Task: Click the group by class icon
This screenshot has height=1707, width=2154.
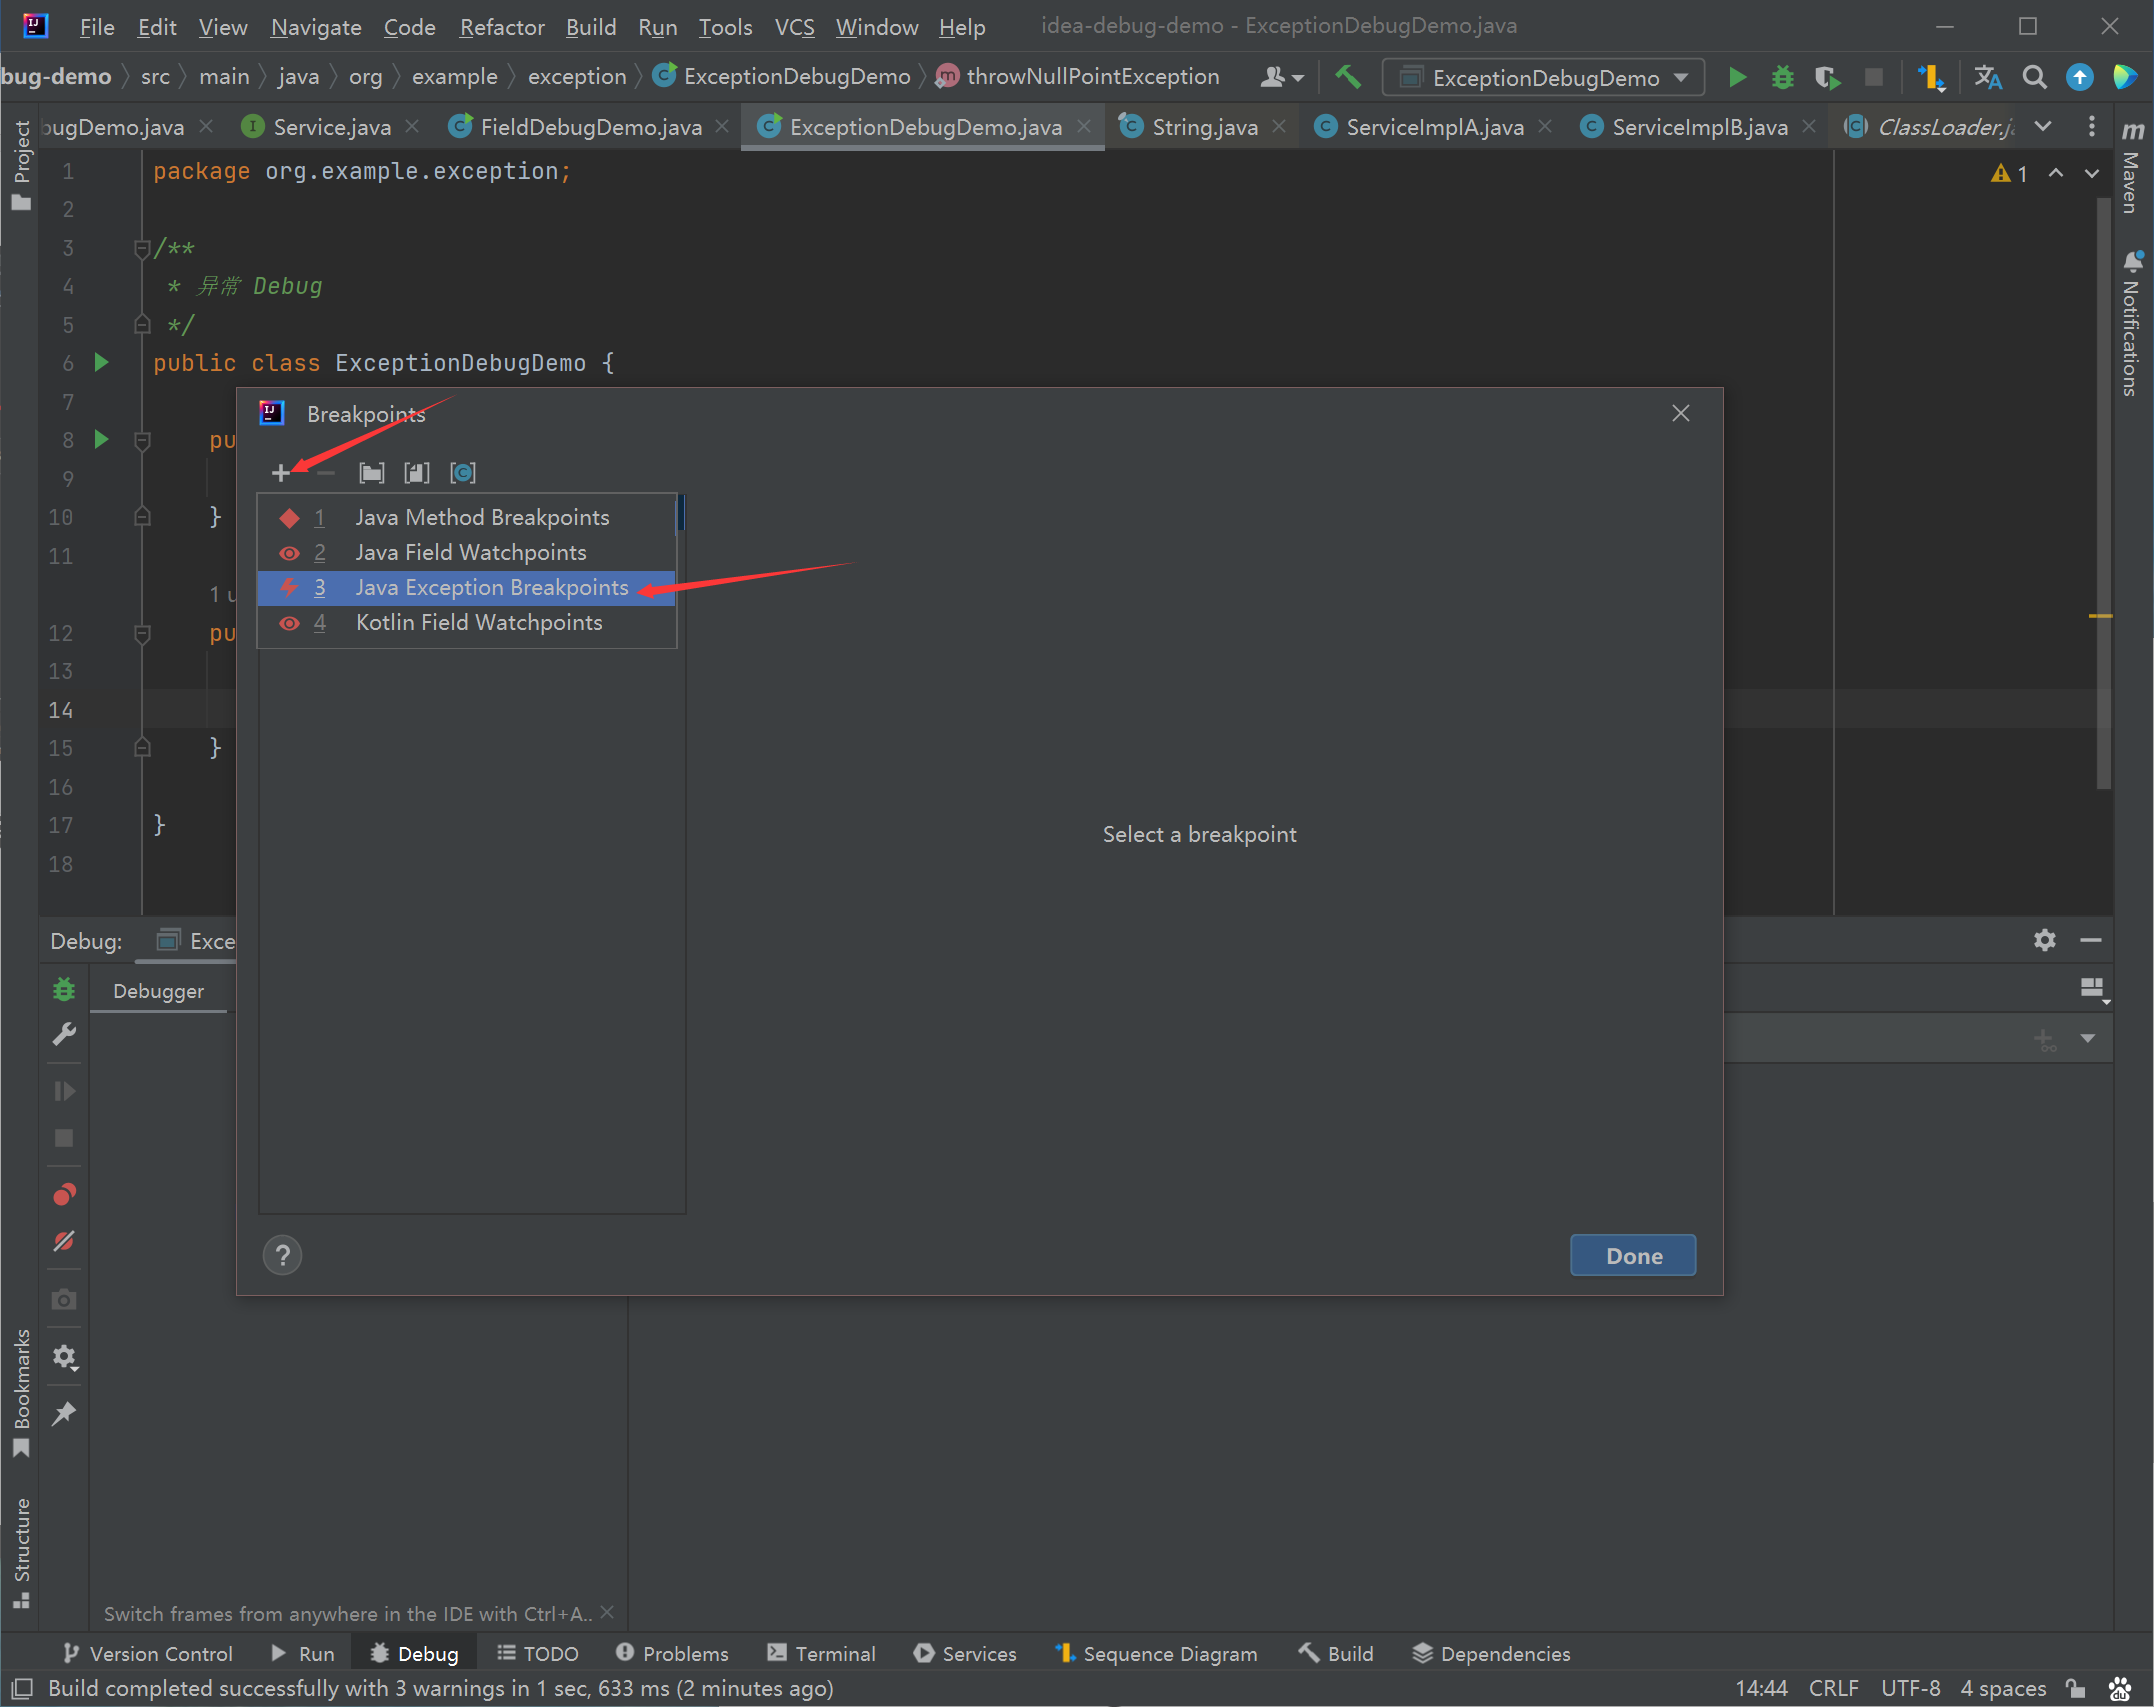Action: 462,473
